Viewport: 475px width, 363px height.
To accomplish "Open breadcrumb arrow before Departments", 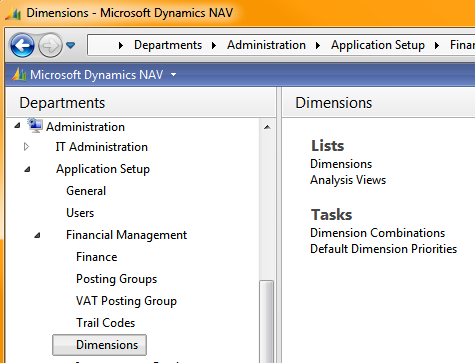I will 121,45.
